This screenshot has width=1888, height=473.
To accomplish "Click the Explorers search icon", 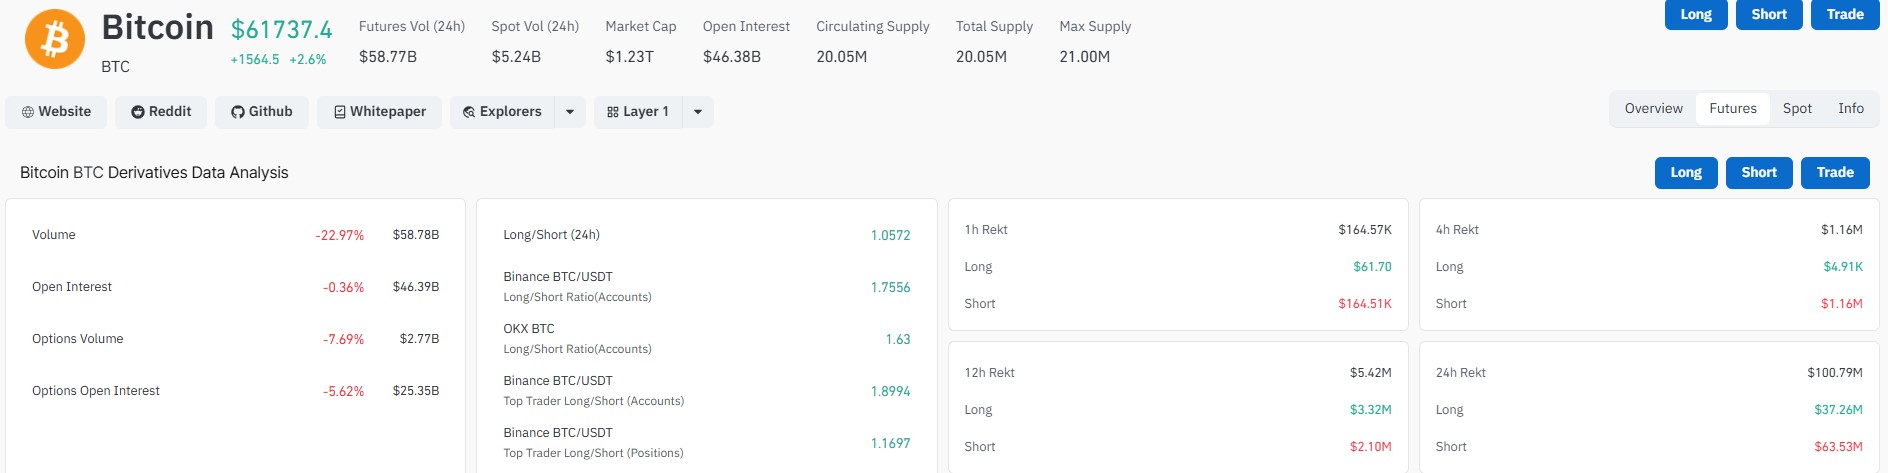I will pos(469,112).
